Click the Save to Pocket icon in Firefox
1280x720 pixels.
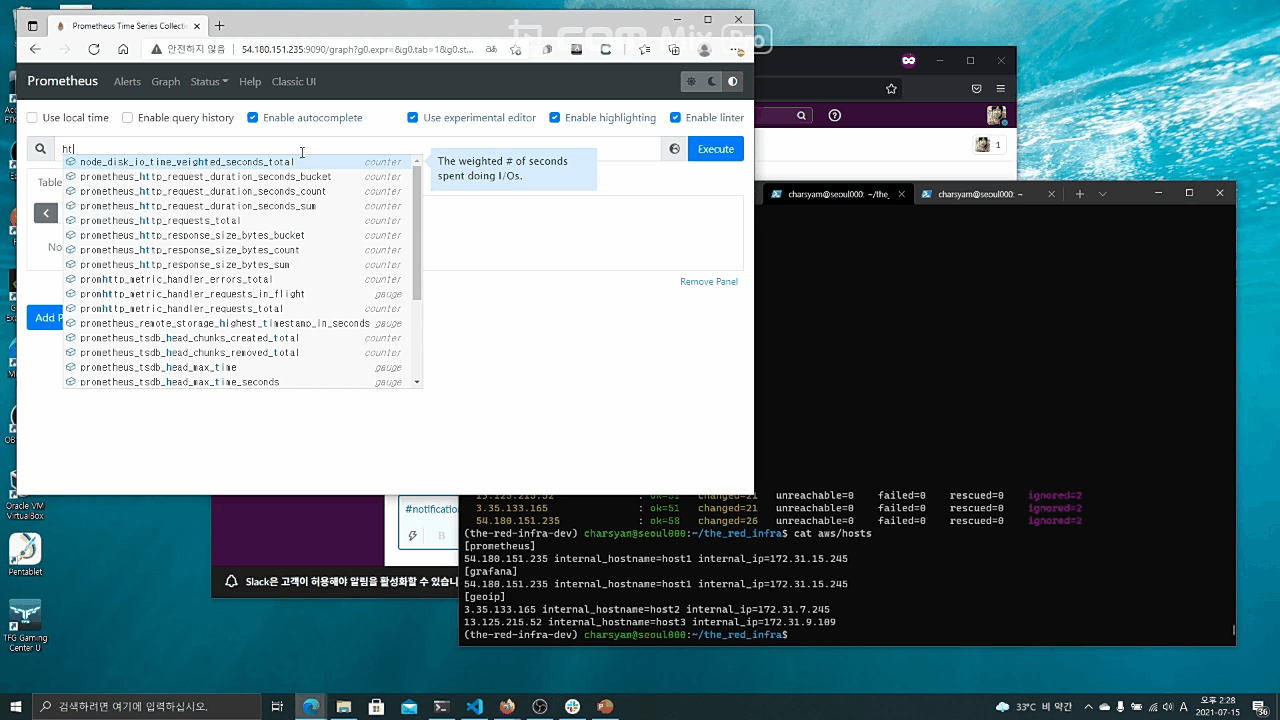coord(976,88)
